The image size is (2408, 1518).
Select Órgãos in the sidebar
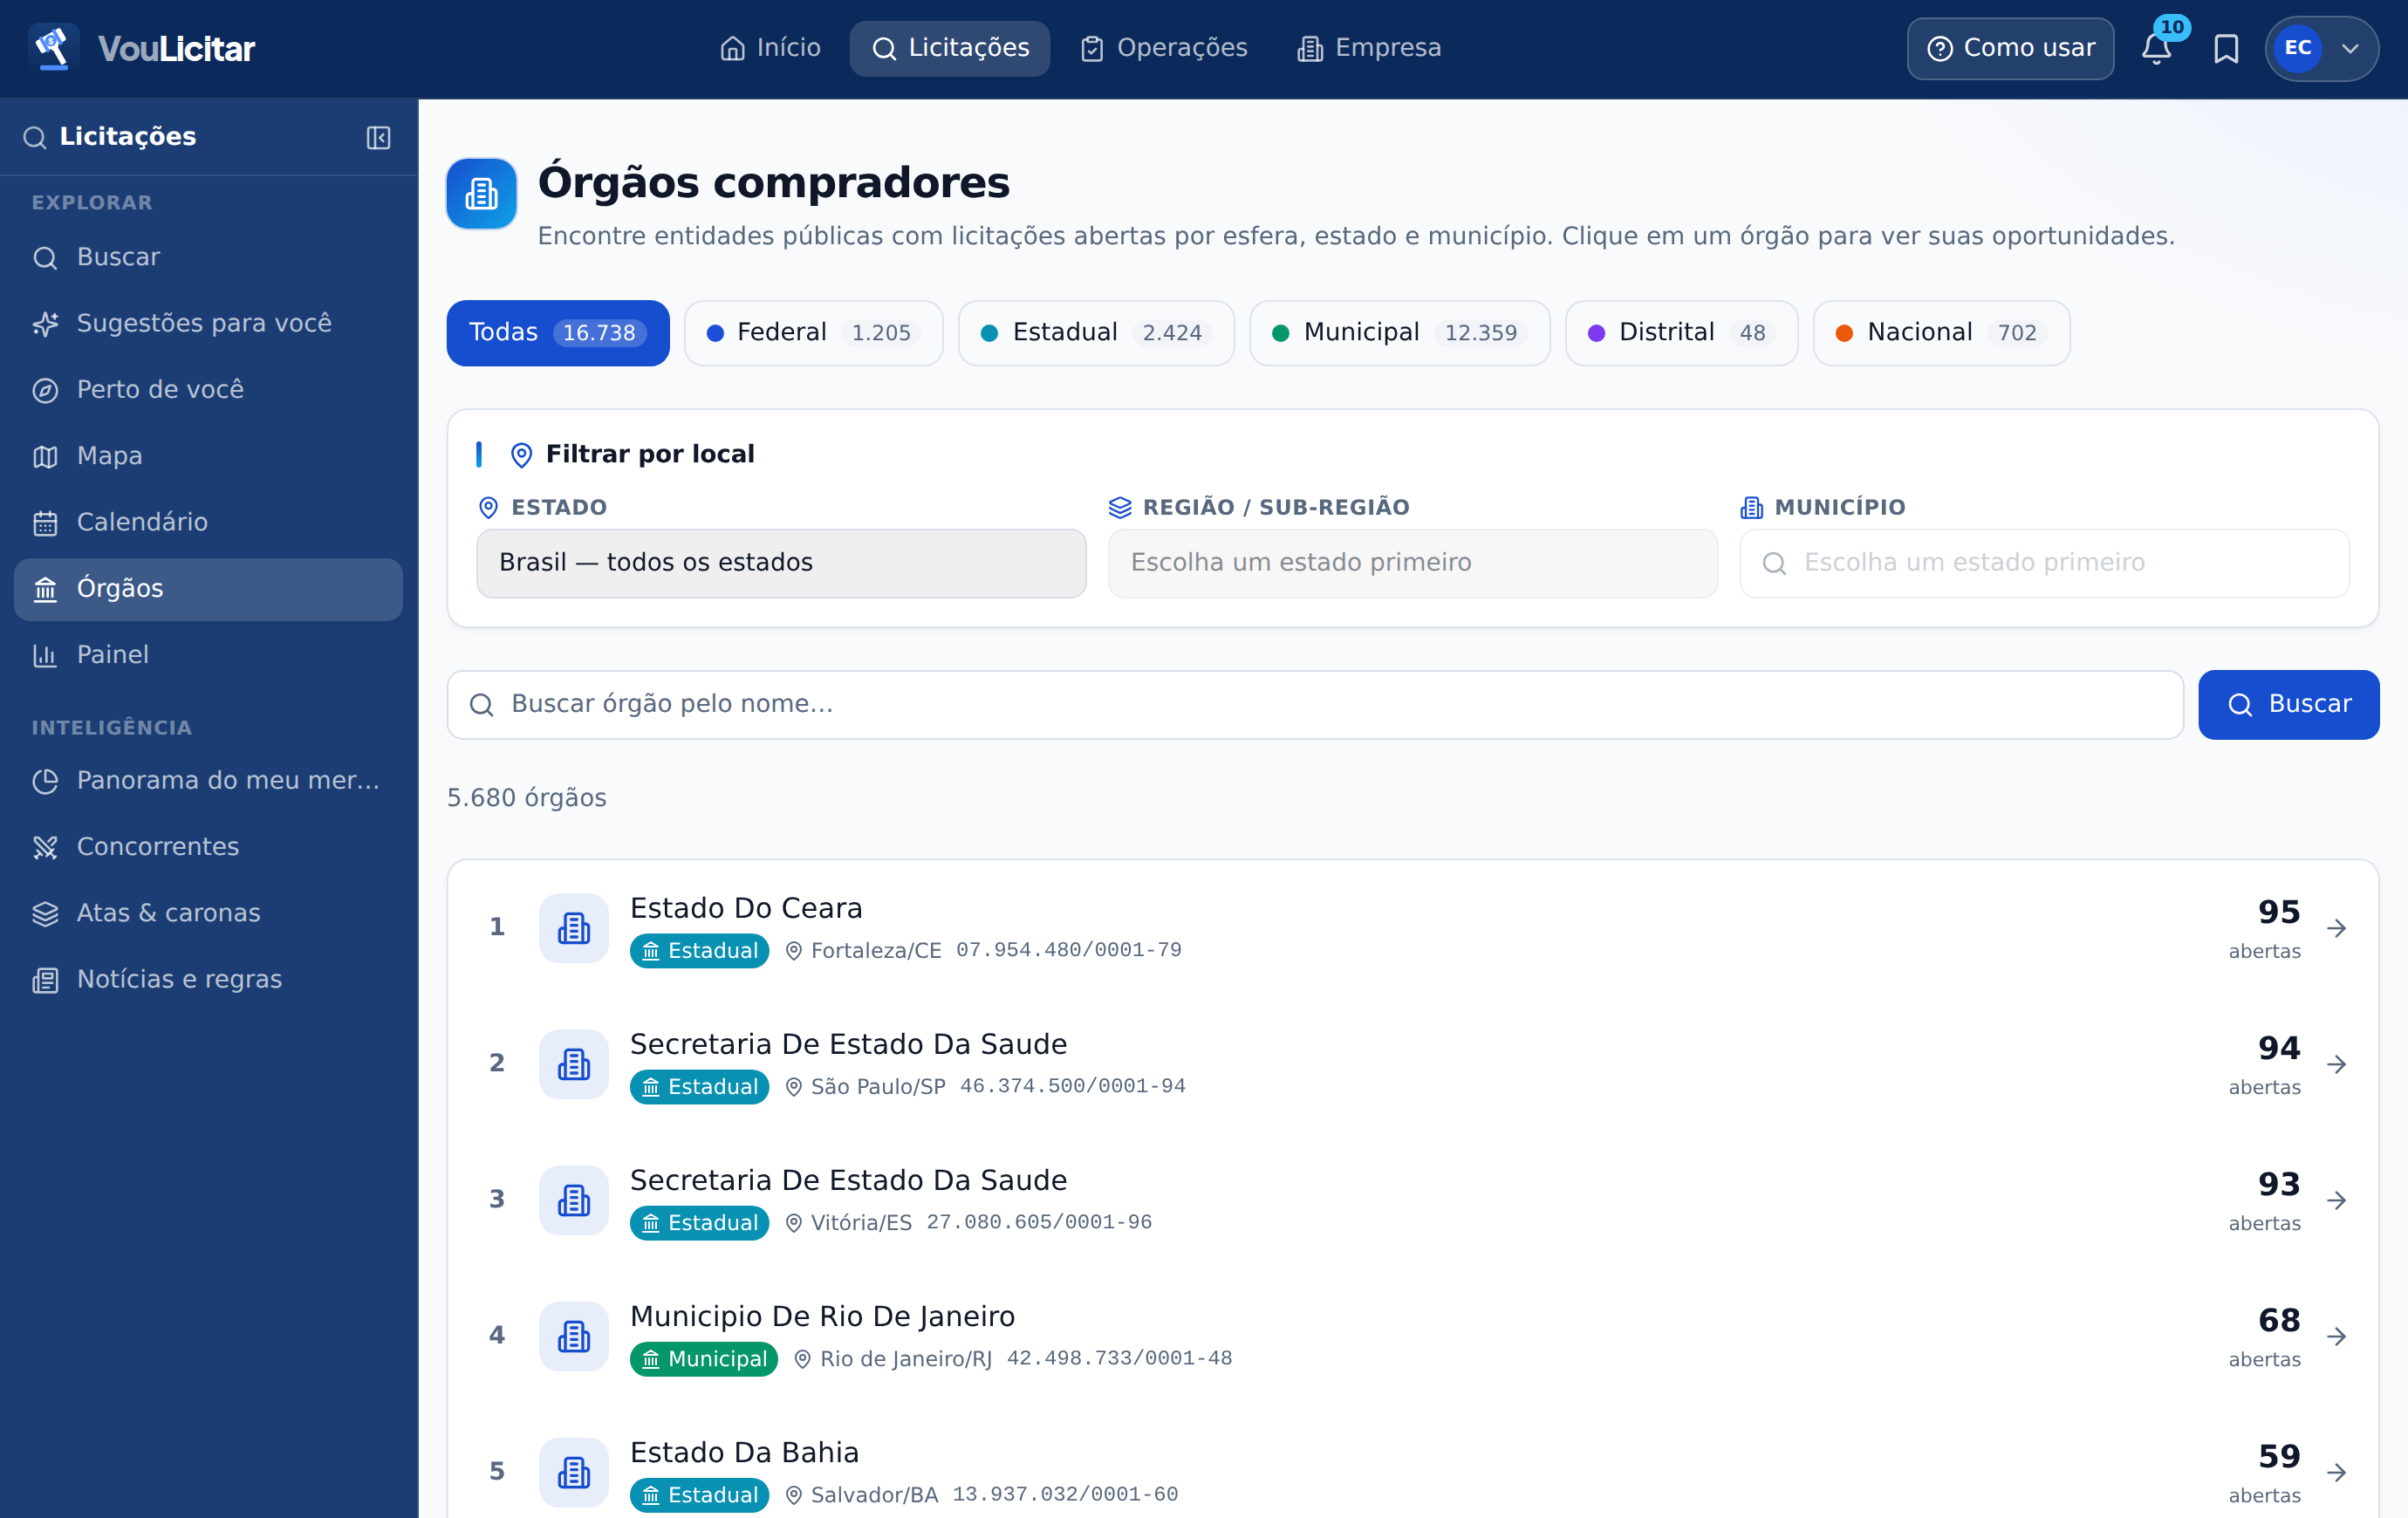[x=208, y=588]
